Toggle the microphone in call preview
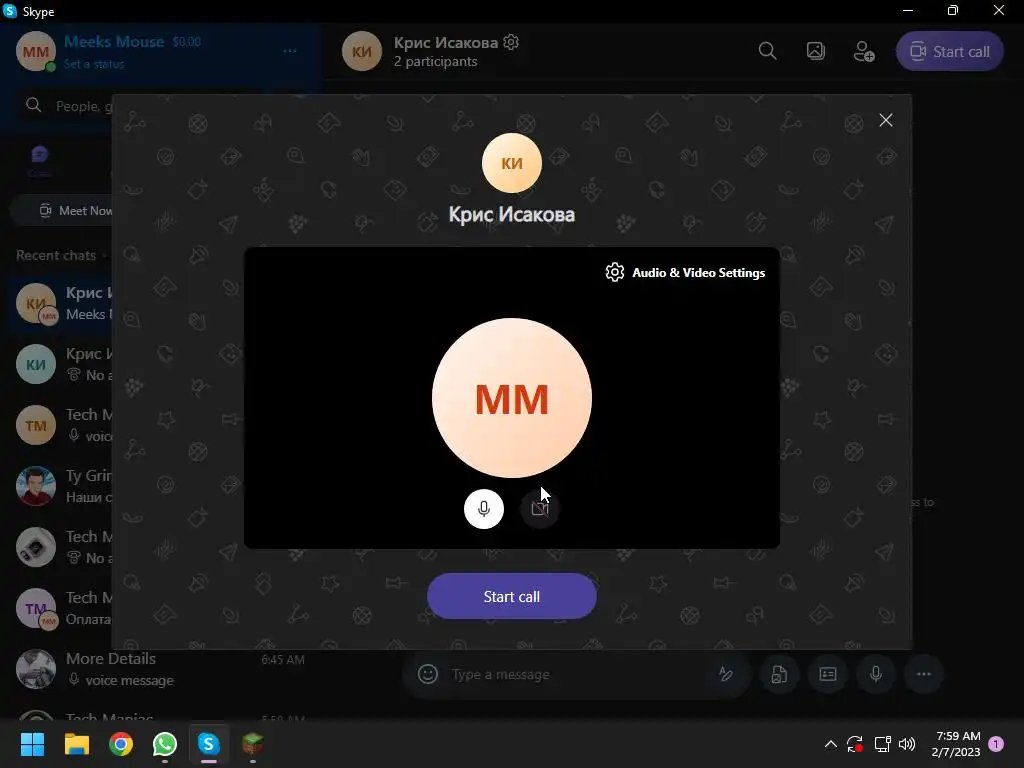1024x768 pixels. (x=483, y=509)
